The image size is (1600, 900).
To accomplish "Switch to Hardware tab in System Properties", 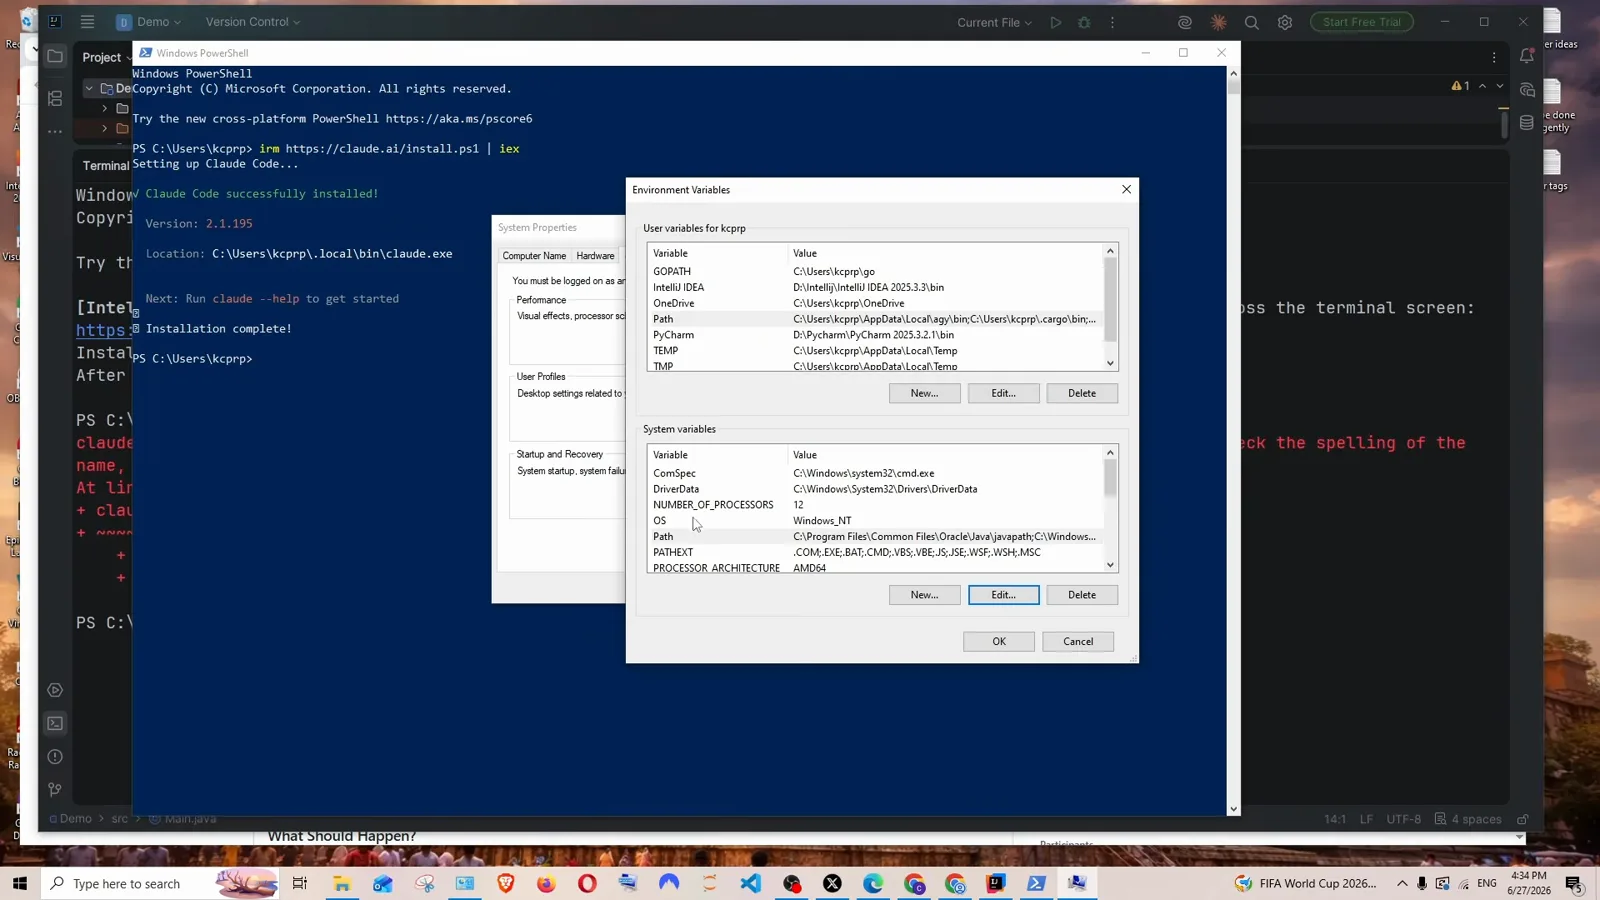I will [x=595, y=256].
